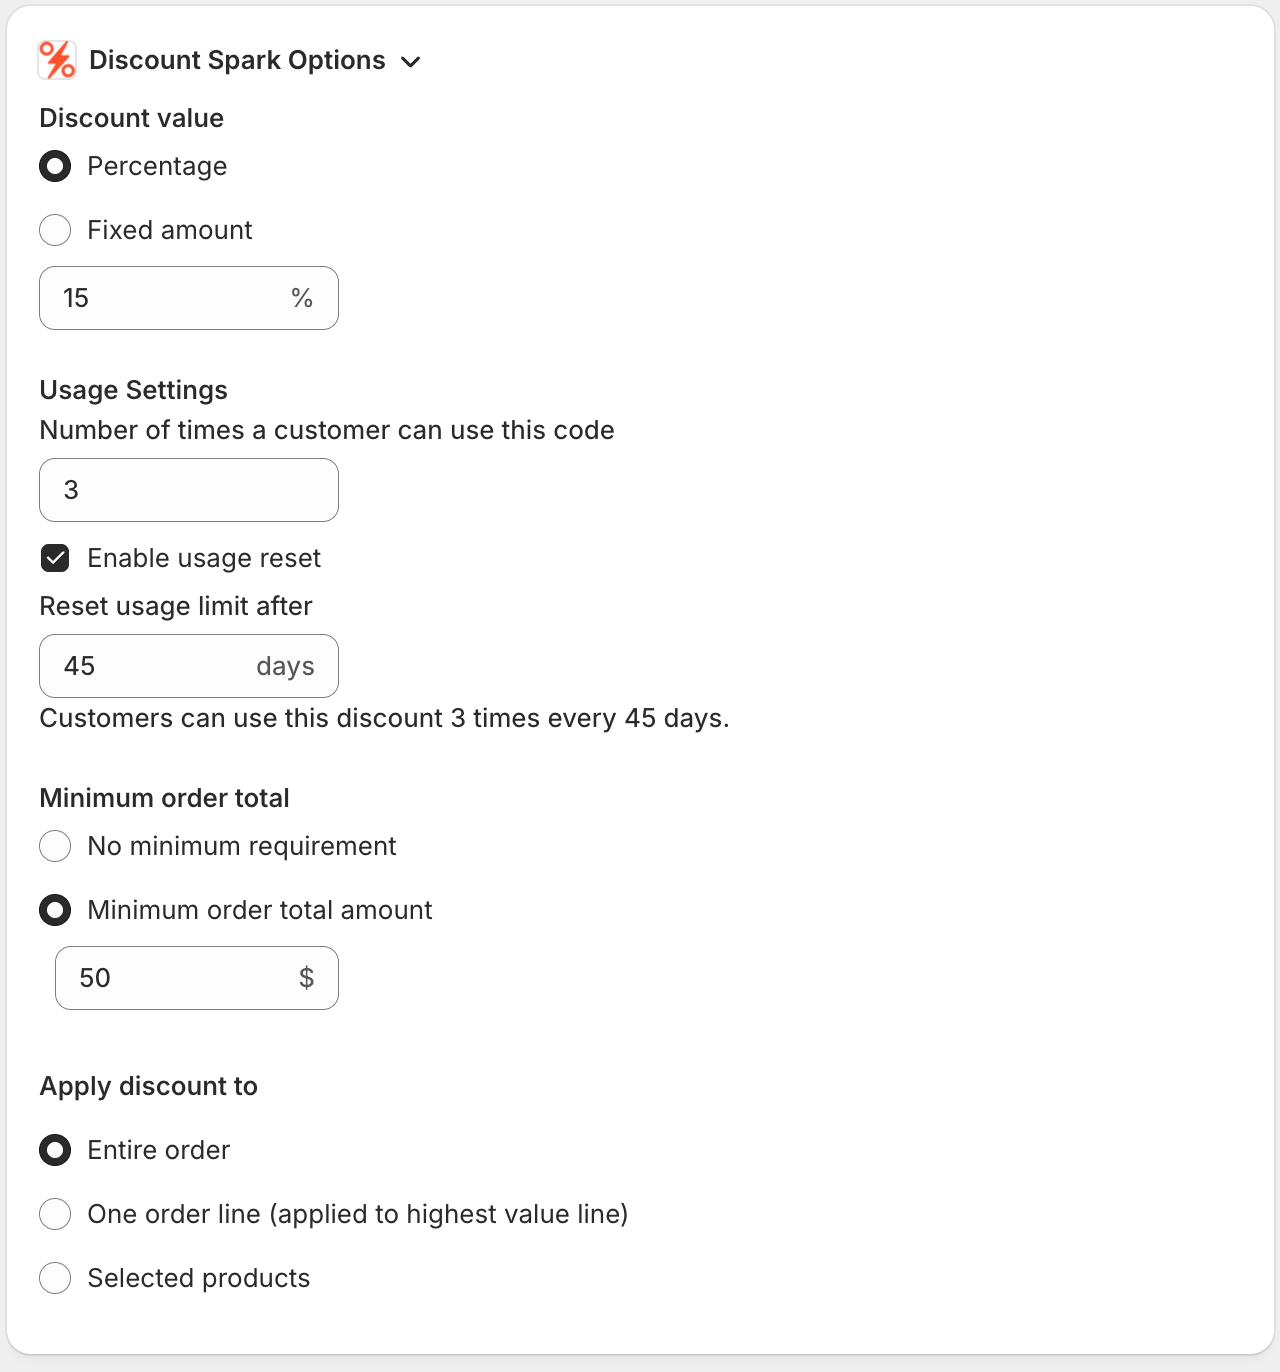
Task: Select Entire order for discount application
Action: pyautogui.click(x=55, y=1150)
